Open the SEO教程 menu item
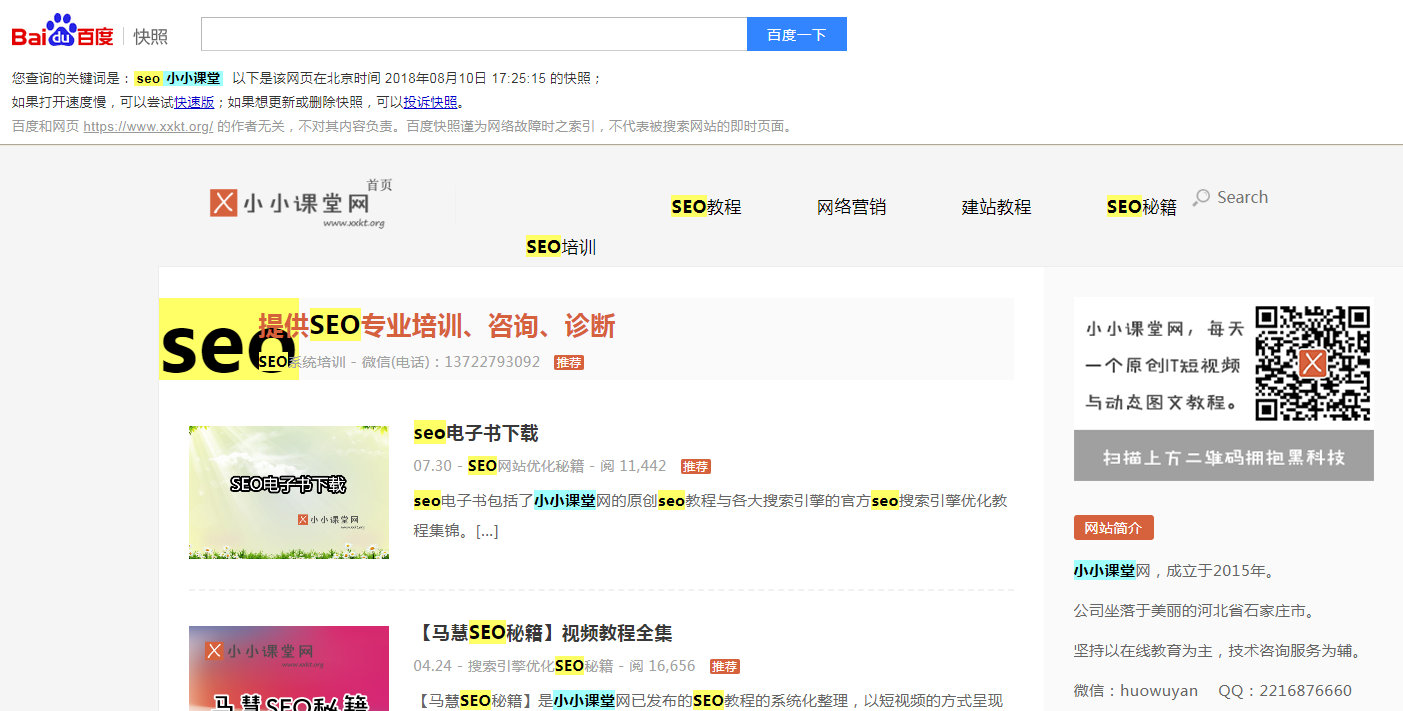 click(706, 207)
